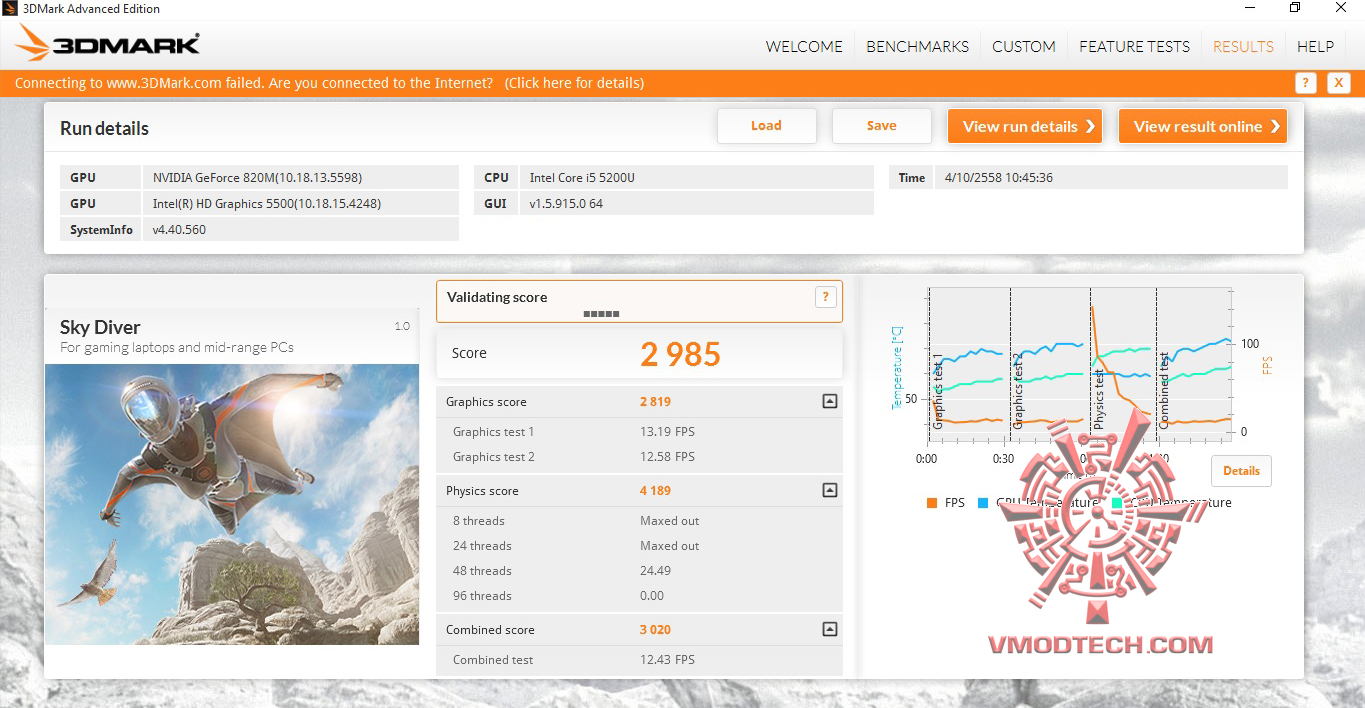Minimize the 3DMark window
This screenshot has width=1365, height=708.
point(1250,8)
